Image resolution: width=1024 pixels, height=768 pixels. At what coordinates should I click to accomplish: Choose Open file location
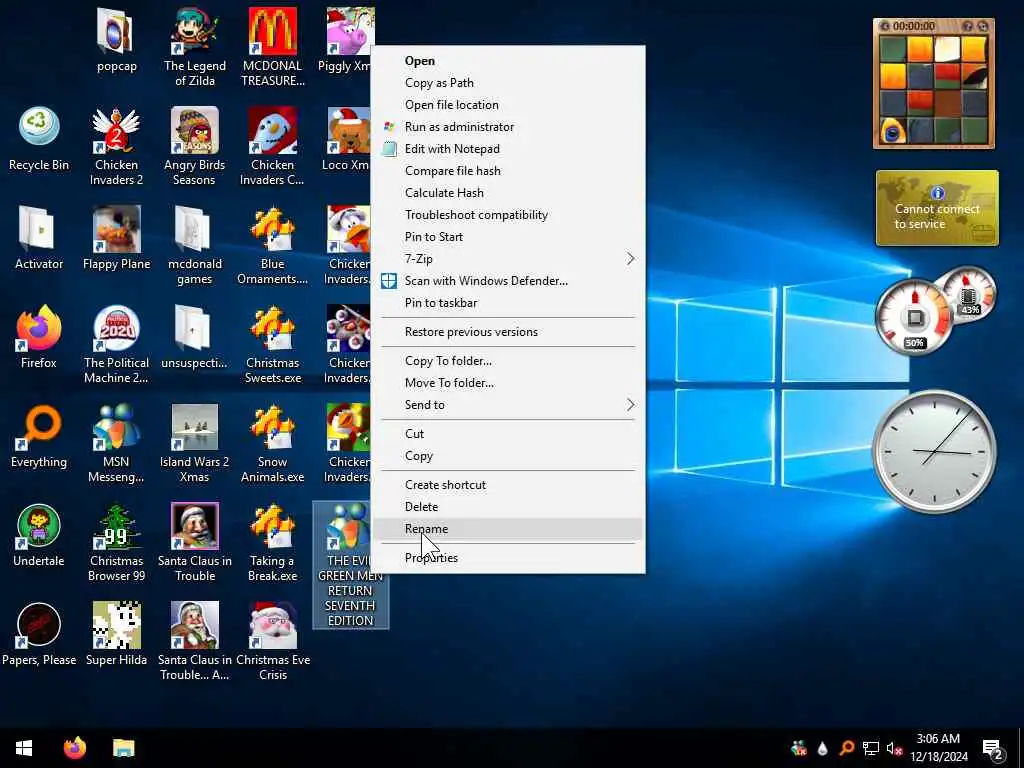click(508, 105)
